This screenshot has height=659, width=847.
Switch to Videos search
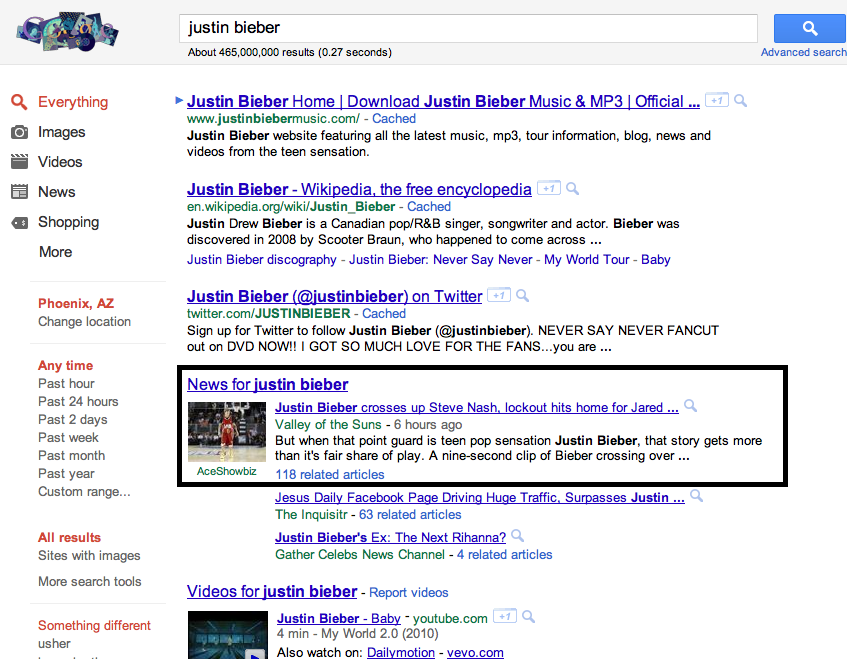coord(60,162)
